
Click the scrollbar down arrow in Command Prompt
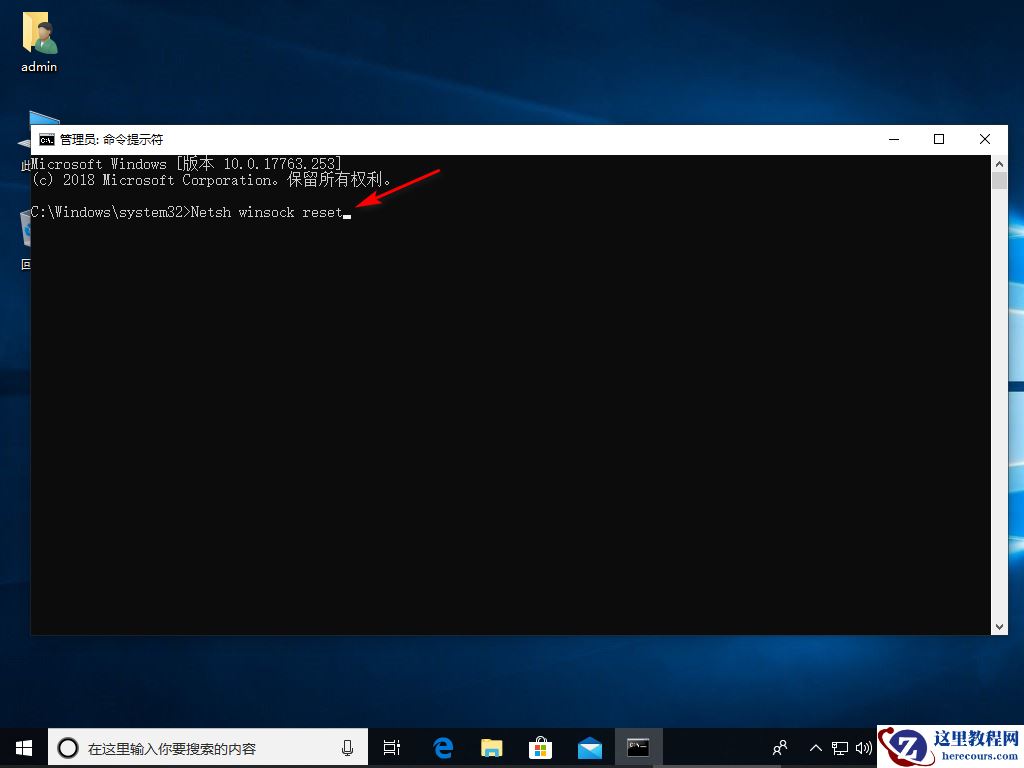coord(999,627)
